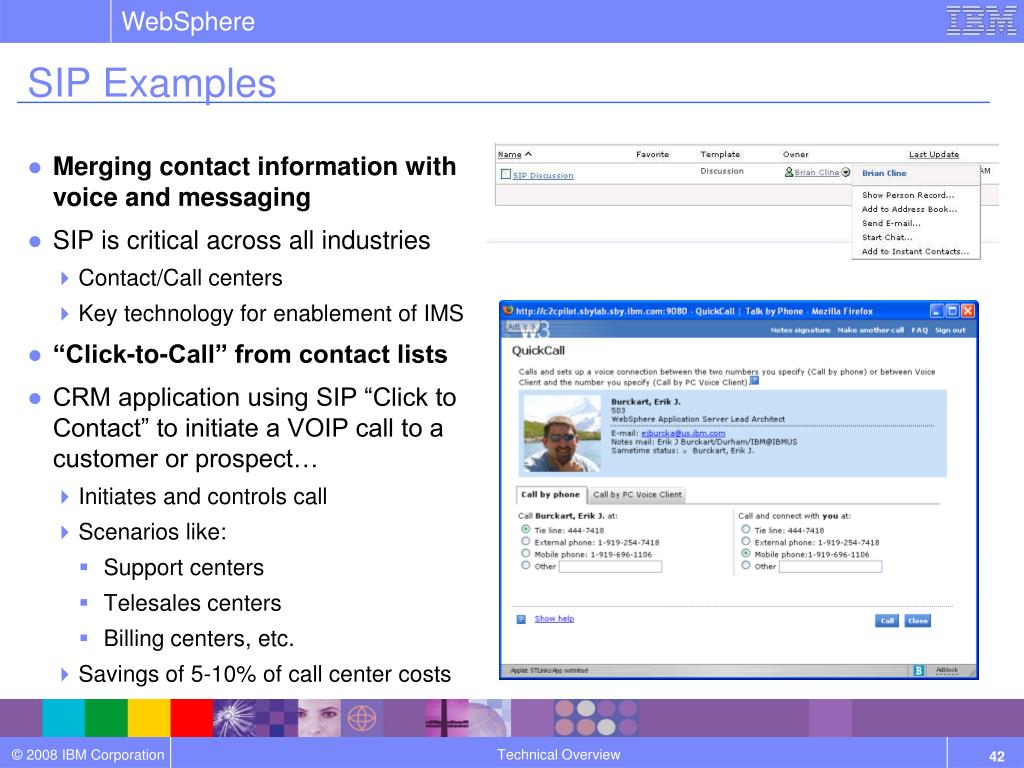
Task: Select Tie line radio under connect with you
Action: click(x=746, y=530)
